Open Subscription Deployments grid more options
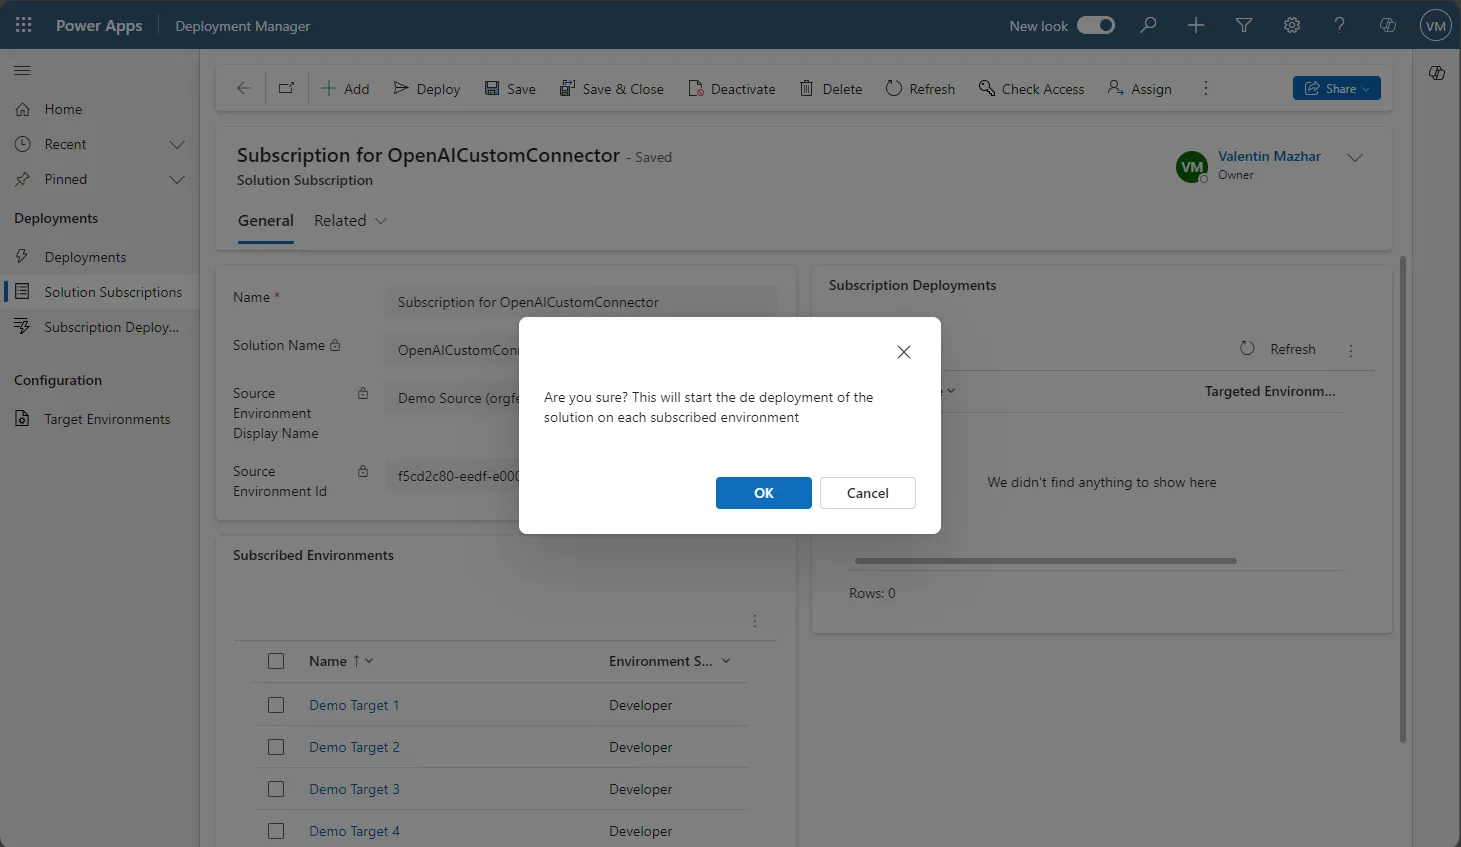The height and width of the screenshot is (847, 1461). click(x=1351, y=350)
